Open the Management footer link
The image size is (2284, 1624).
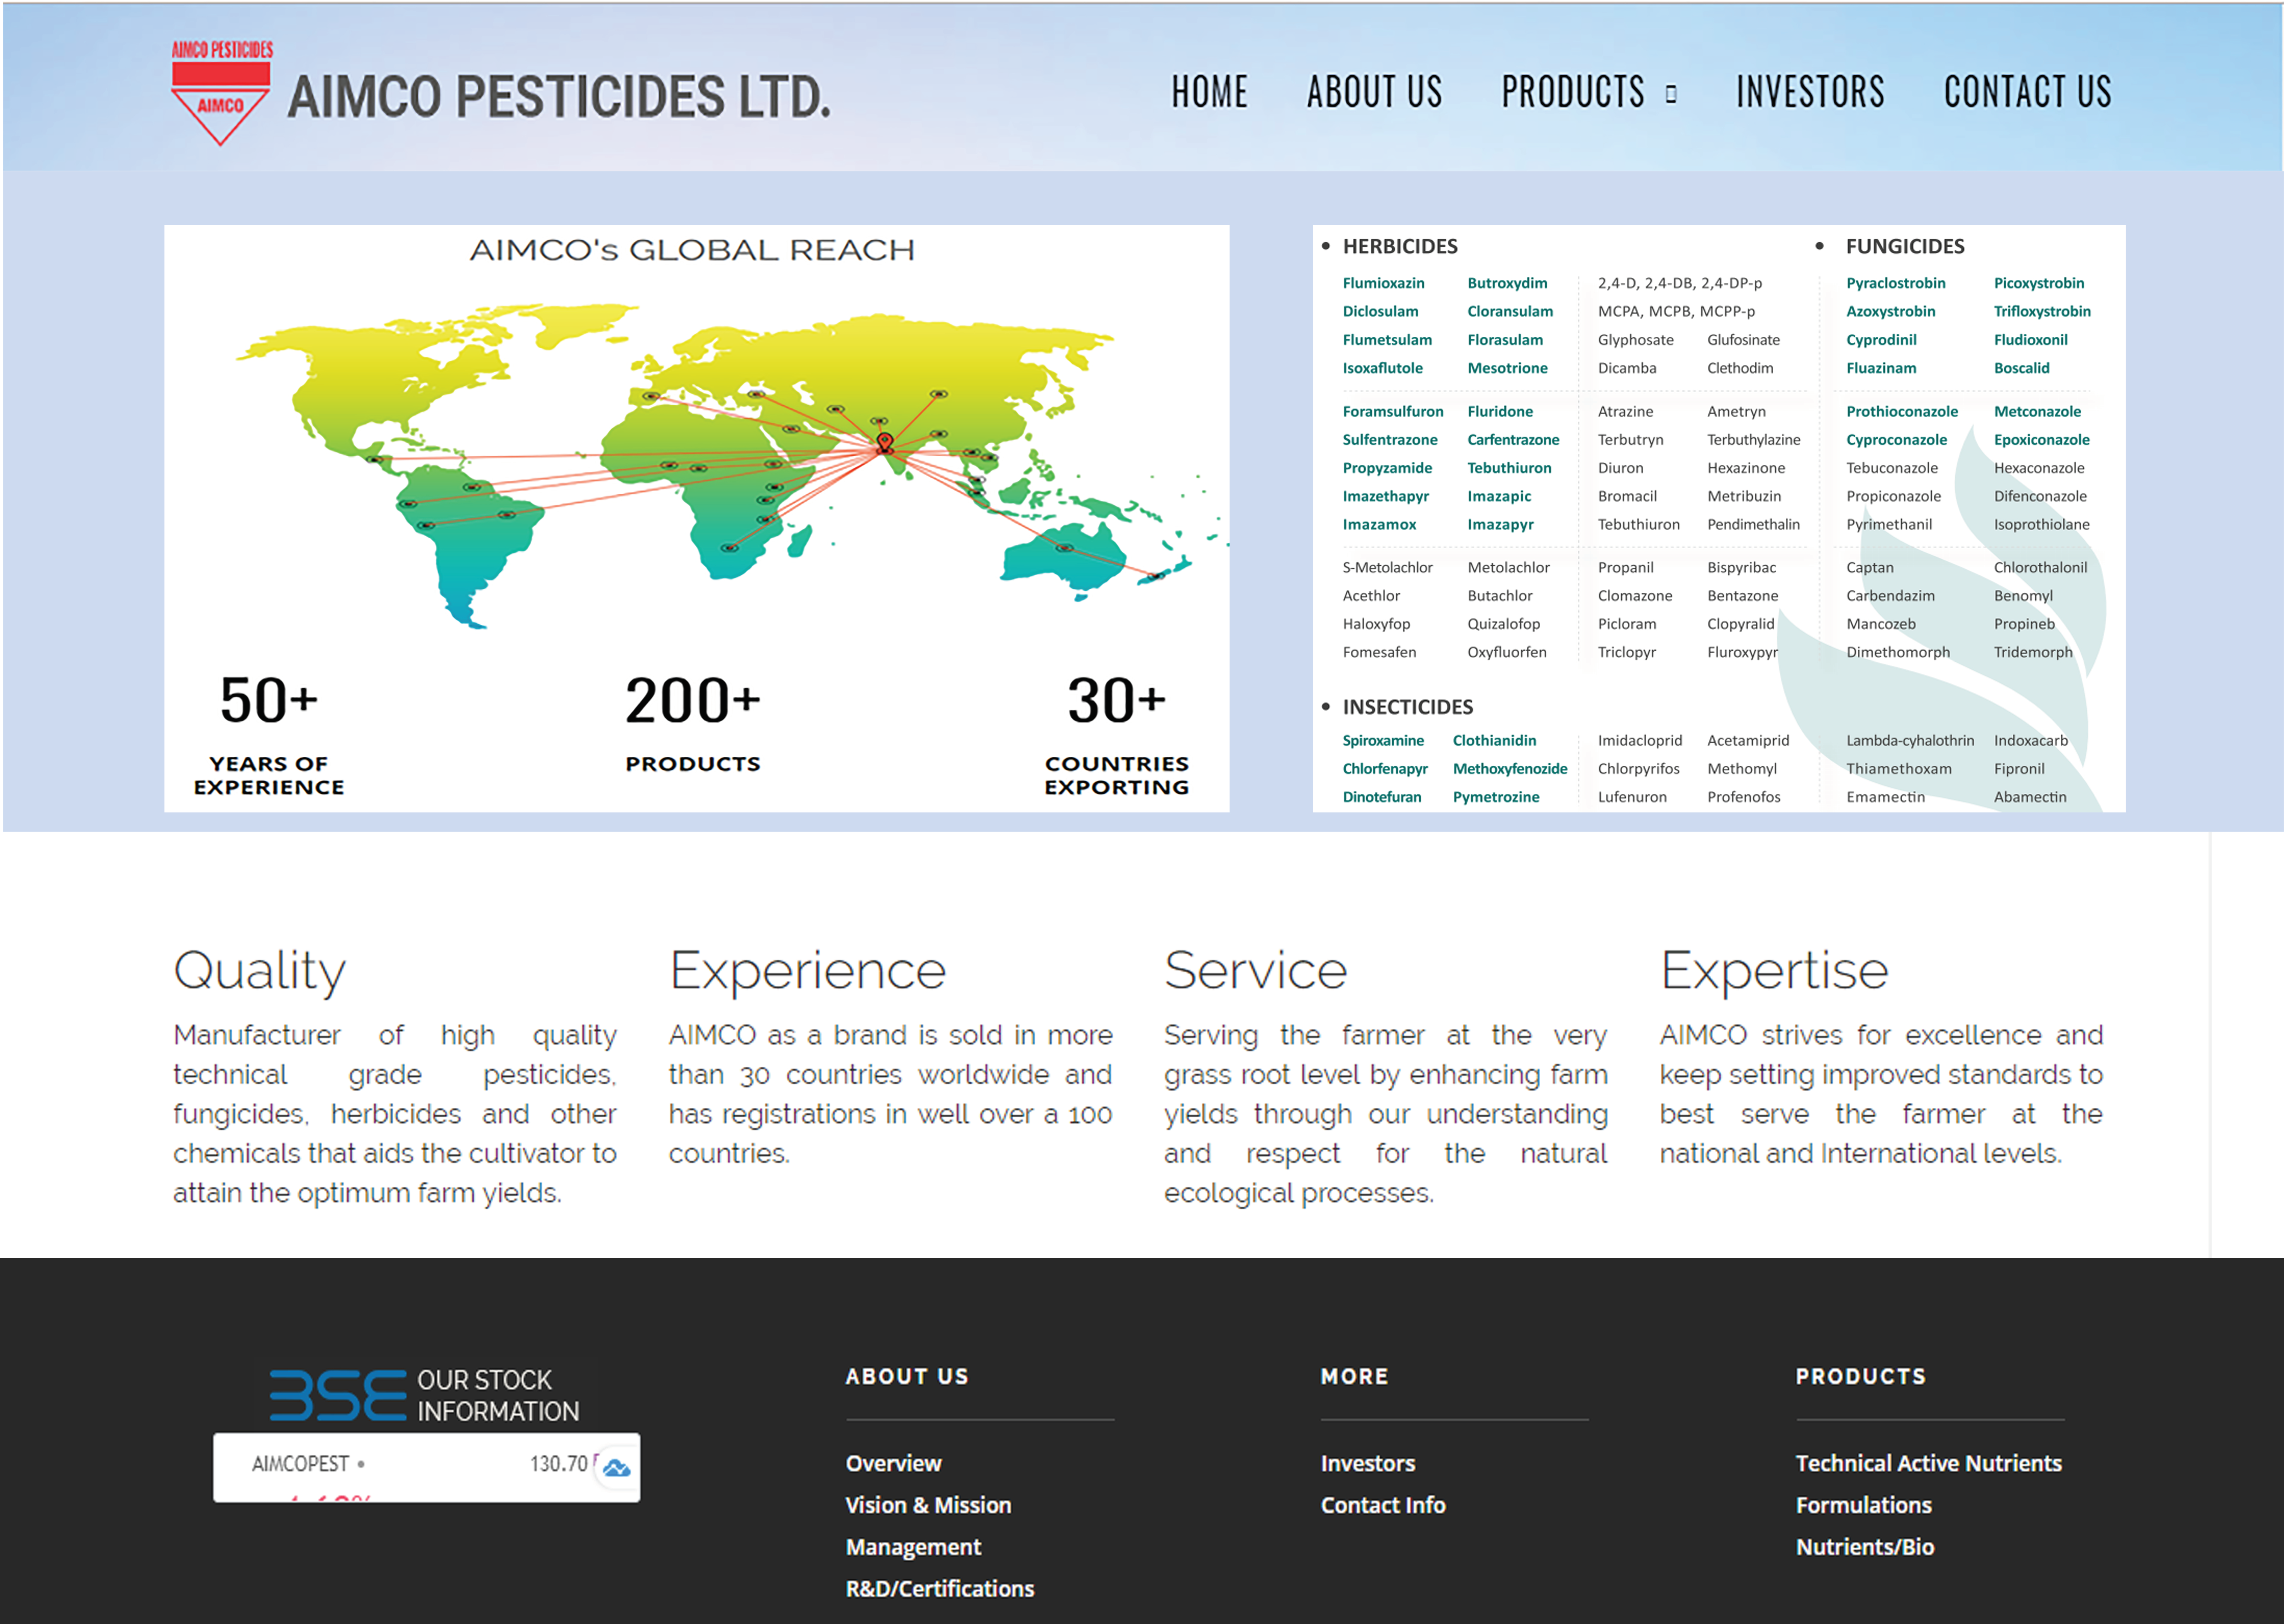pos(913,1547)
